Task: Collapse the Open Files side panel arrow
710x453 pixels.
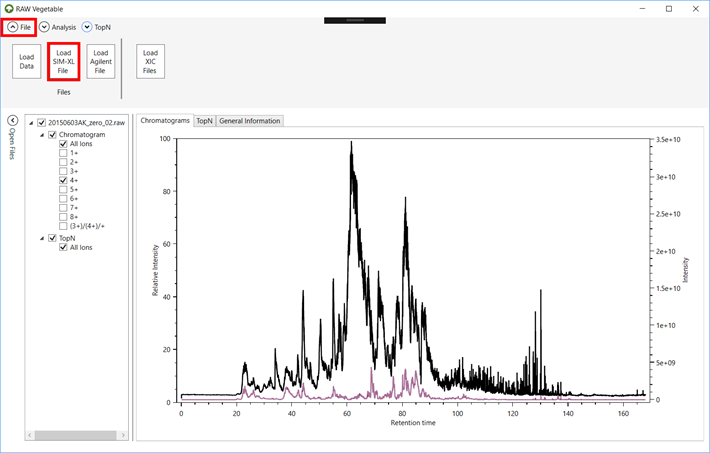Action: [x=12, y=120]
